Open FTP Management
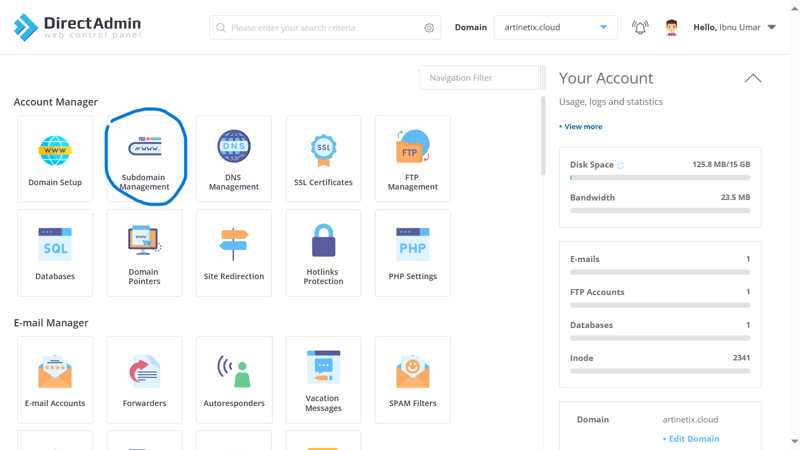The height and width of the screenshot is (450, 800). pos(413,159)
